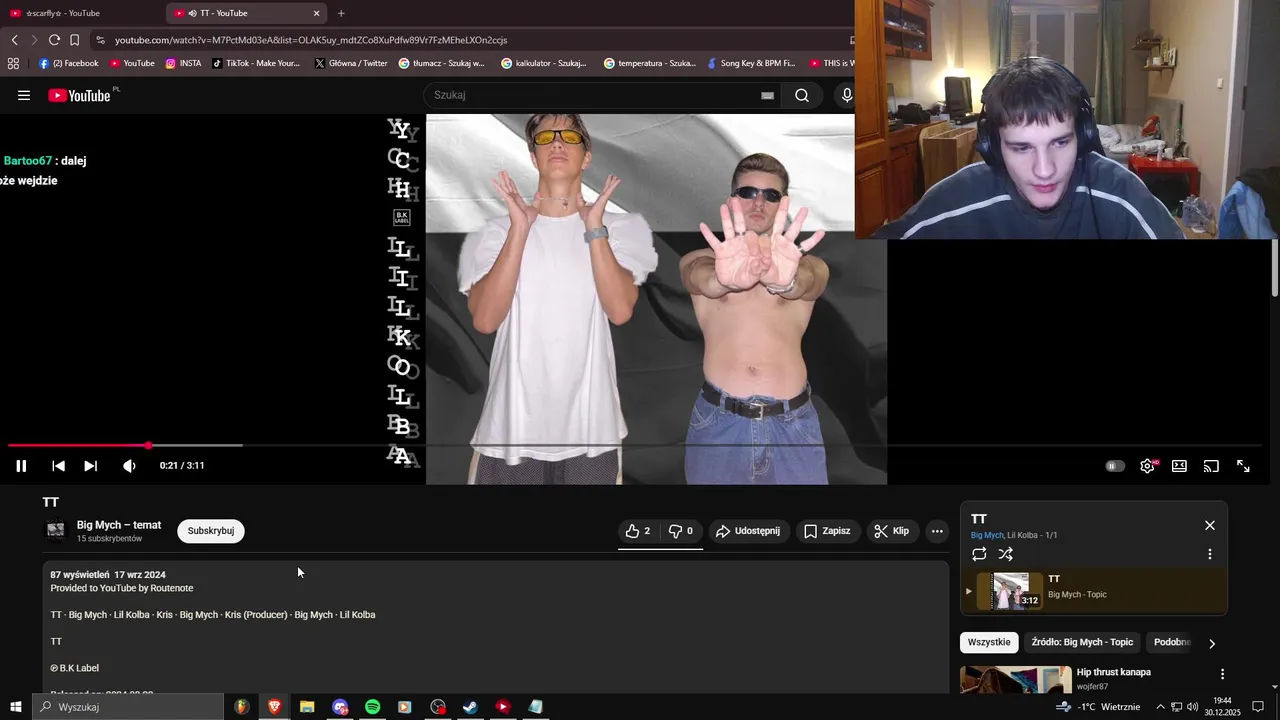Start voice search with microphone icon
Image resolution: width=1280 pixels, height=720 pixels.
coord(846,95)
